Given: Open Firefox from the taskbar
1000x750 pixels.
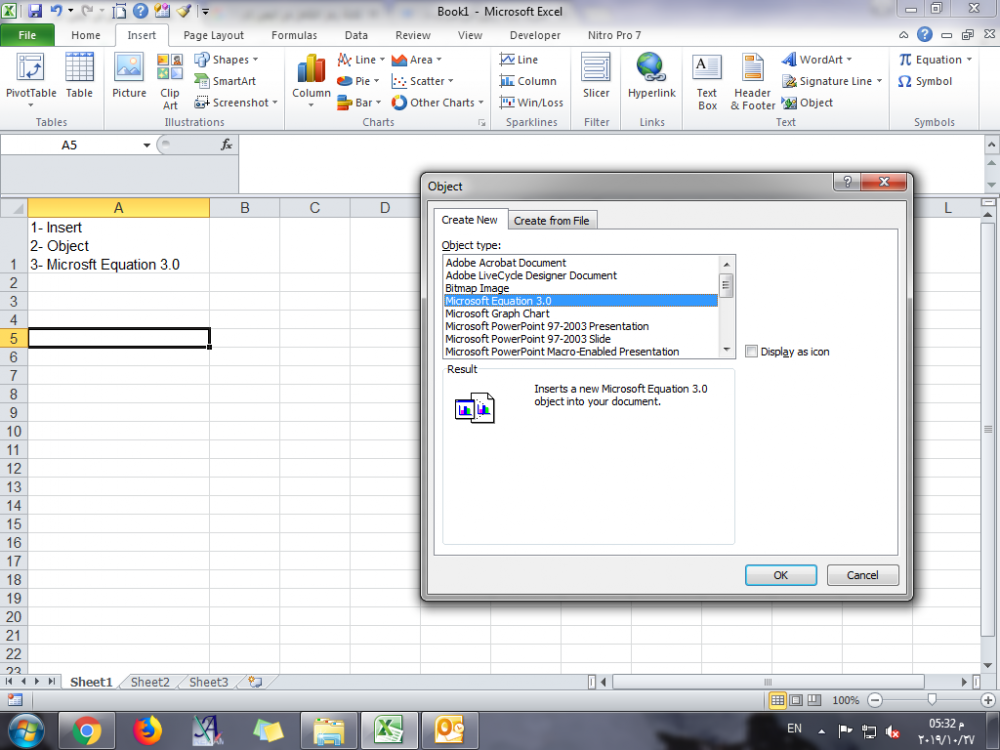Looking at the screenshot, I should tap(147, 731).
